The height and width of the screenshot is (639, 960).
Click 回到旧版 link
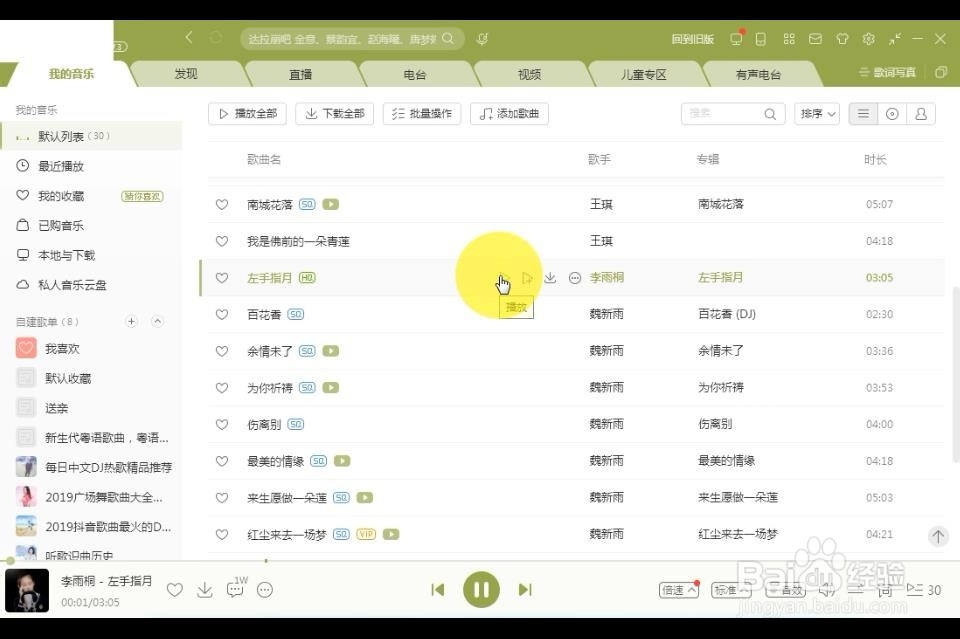692,39
